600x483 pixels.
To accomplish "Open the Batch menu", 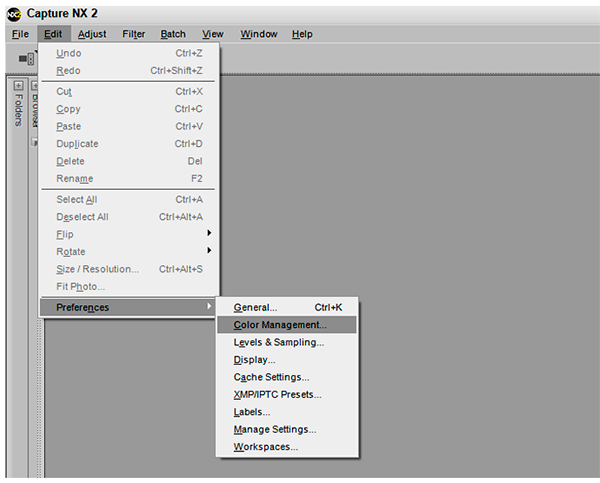I will coord(173,34).
